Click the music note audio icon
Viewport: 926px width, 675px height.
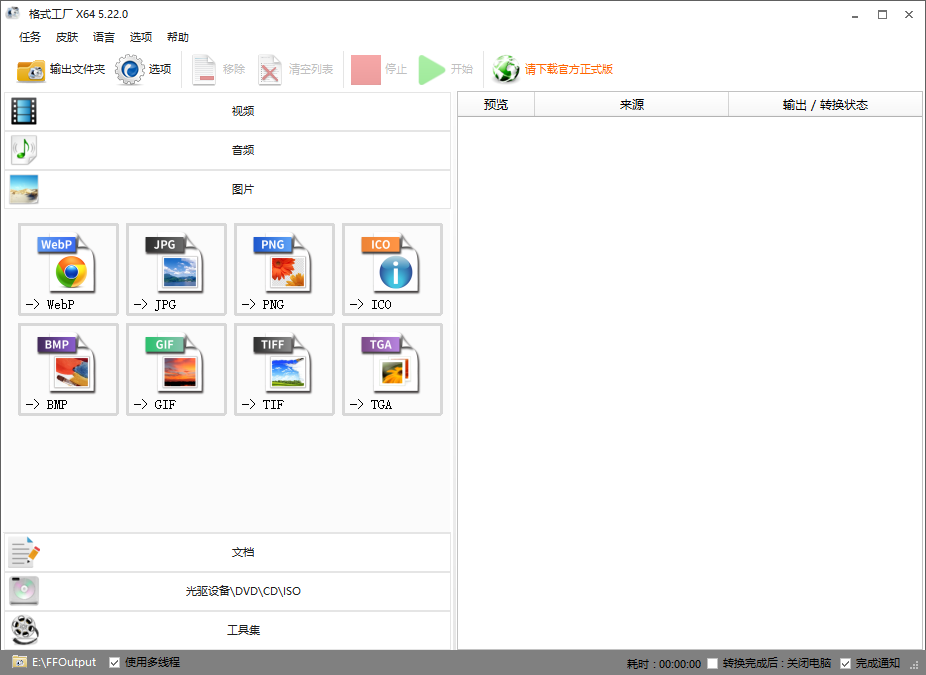coord(24,150)
